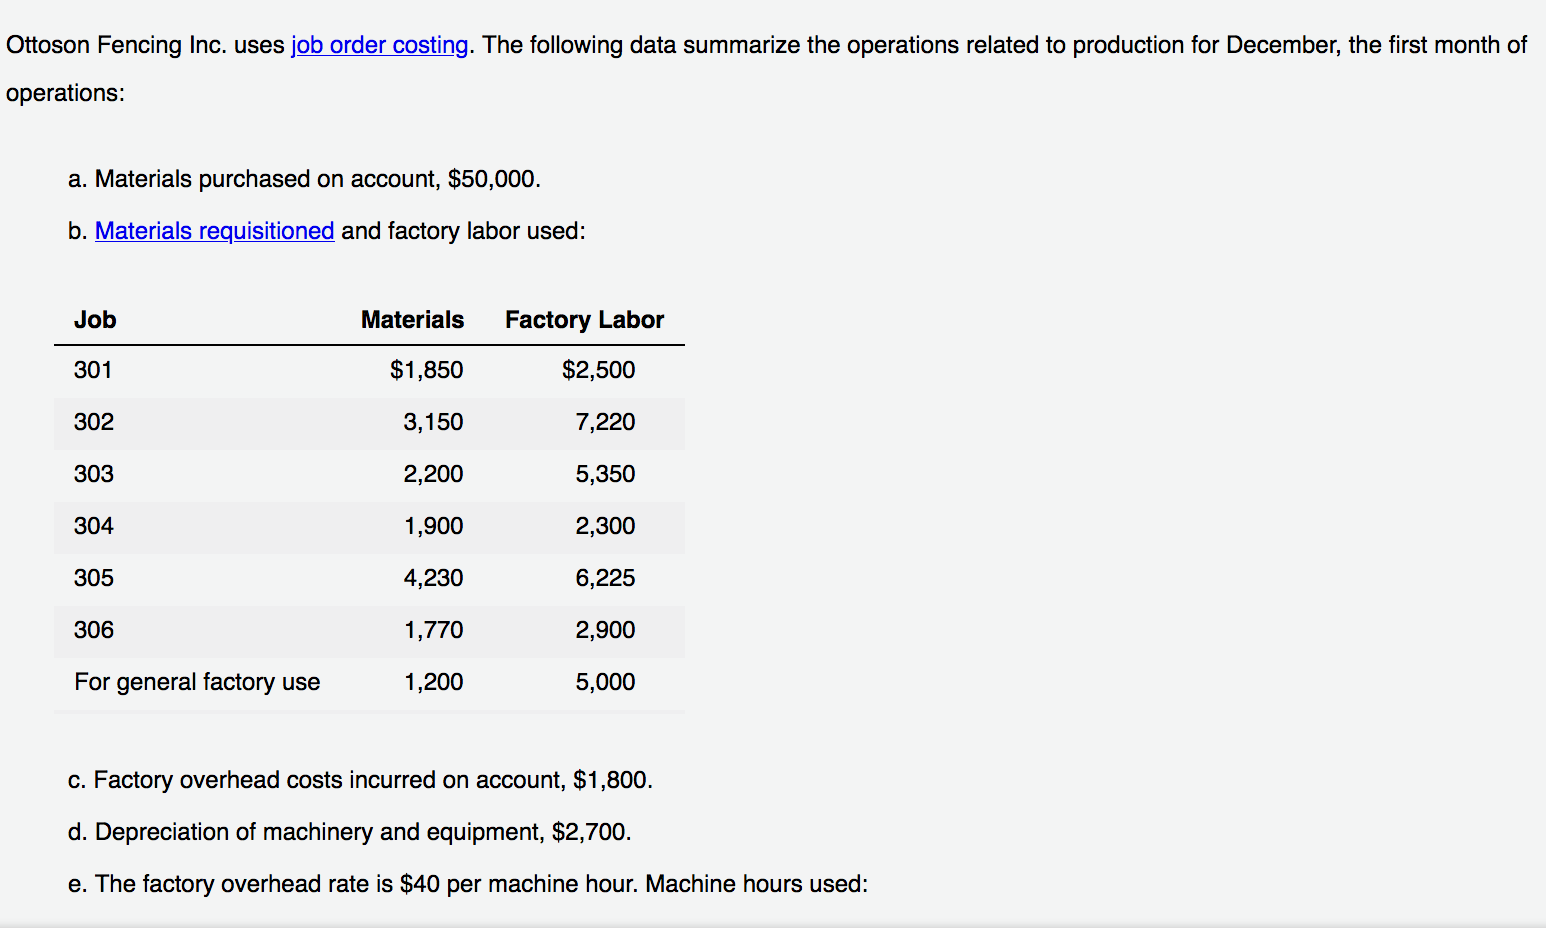Click the Materials column header

(412, 320)
